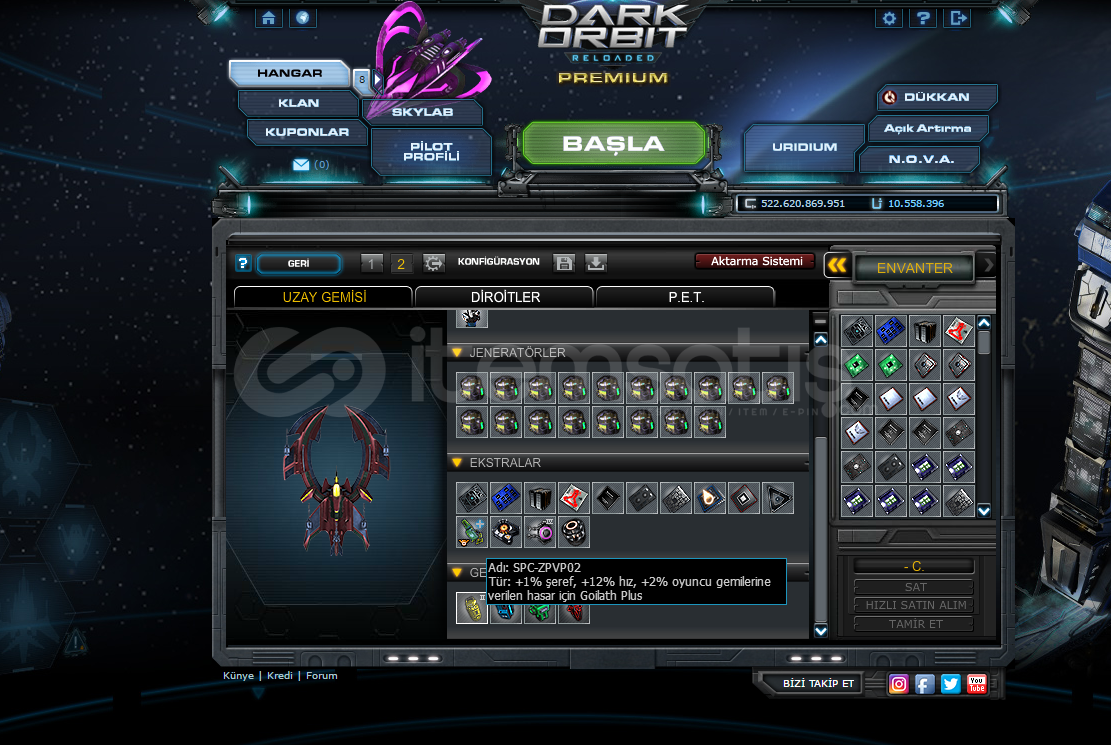Screen dimensions: 1111x745
Task: Select the flame chip in Ekstralar
Action: [x=710, y=498]
